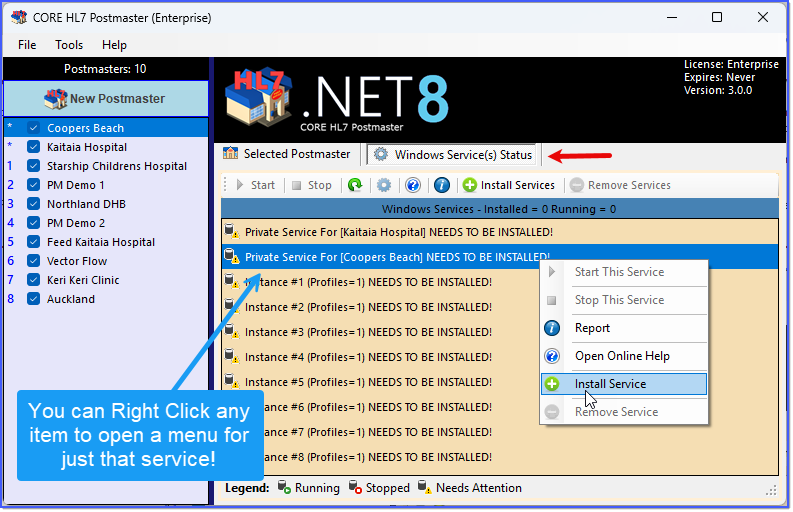This screenshot has height=512, width=793.
Task: Click Remove Services in the toolbar
Action: click(620, 185)
